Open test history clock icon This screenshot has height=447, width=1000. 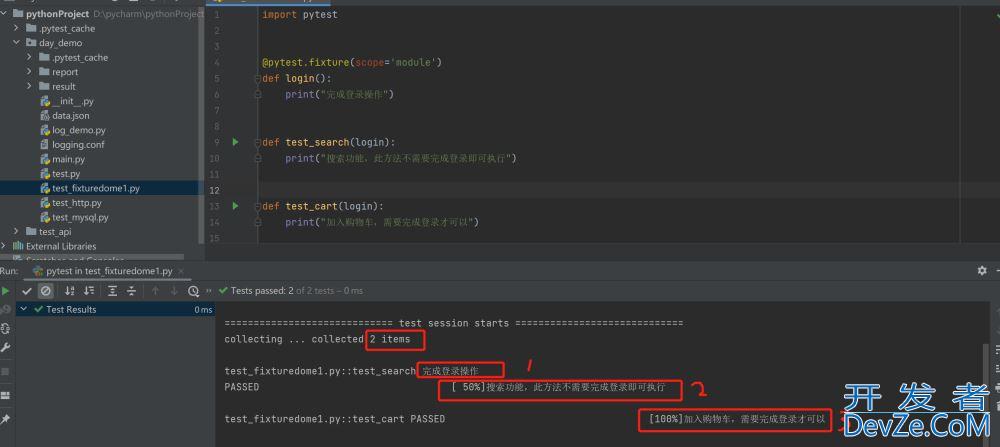(193, 291)
